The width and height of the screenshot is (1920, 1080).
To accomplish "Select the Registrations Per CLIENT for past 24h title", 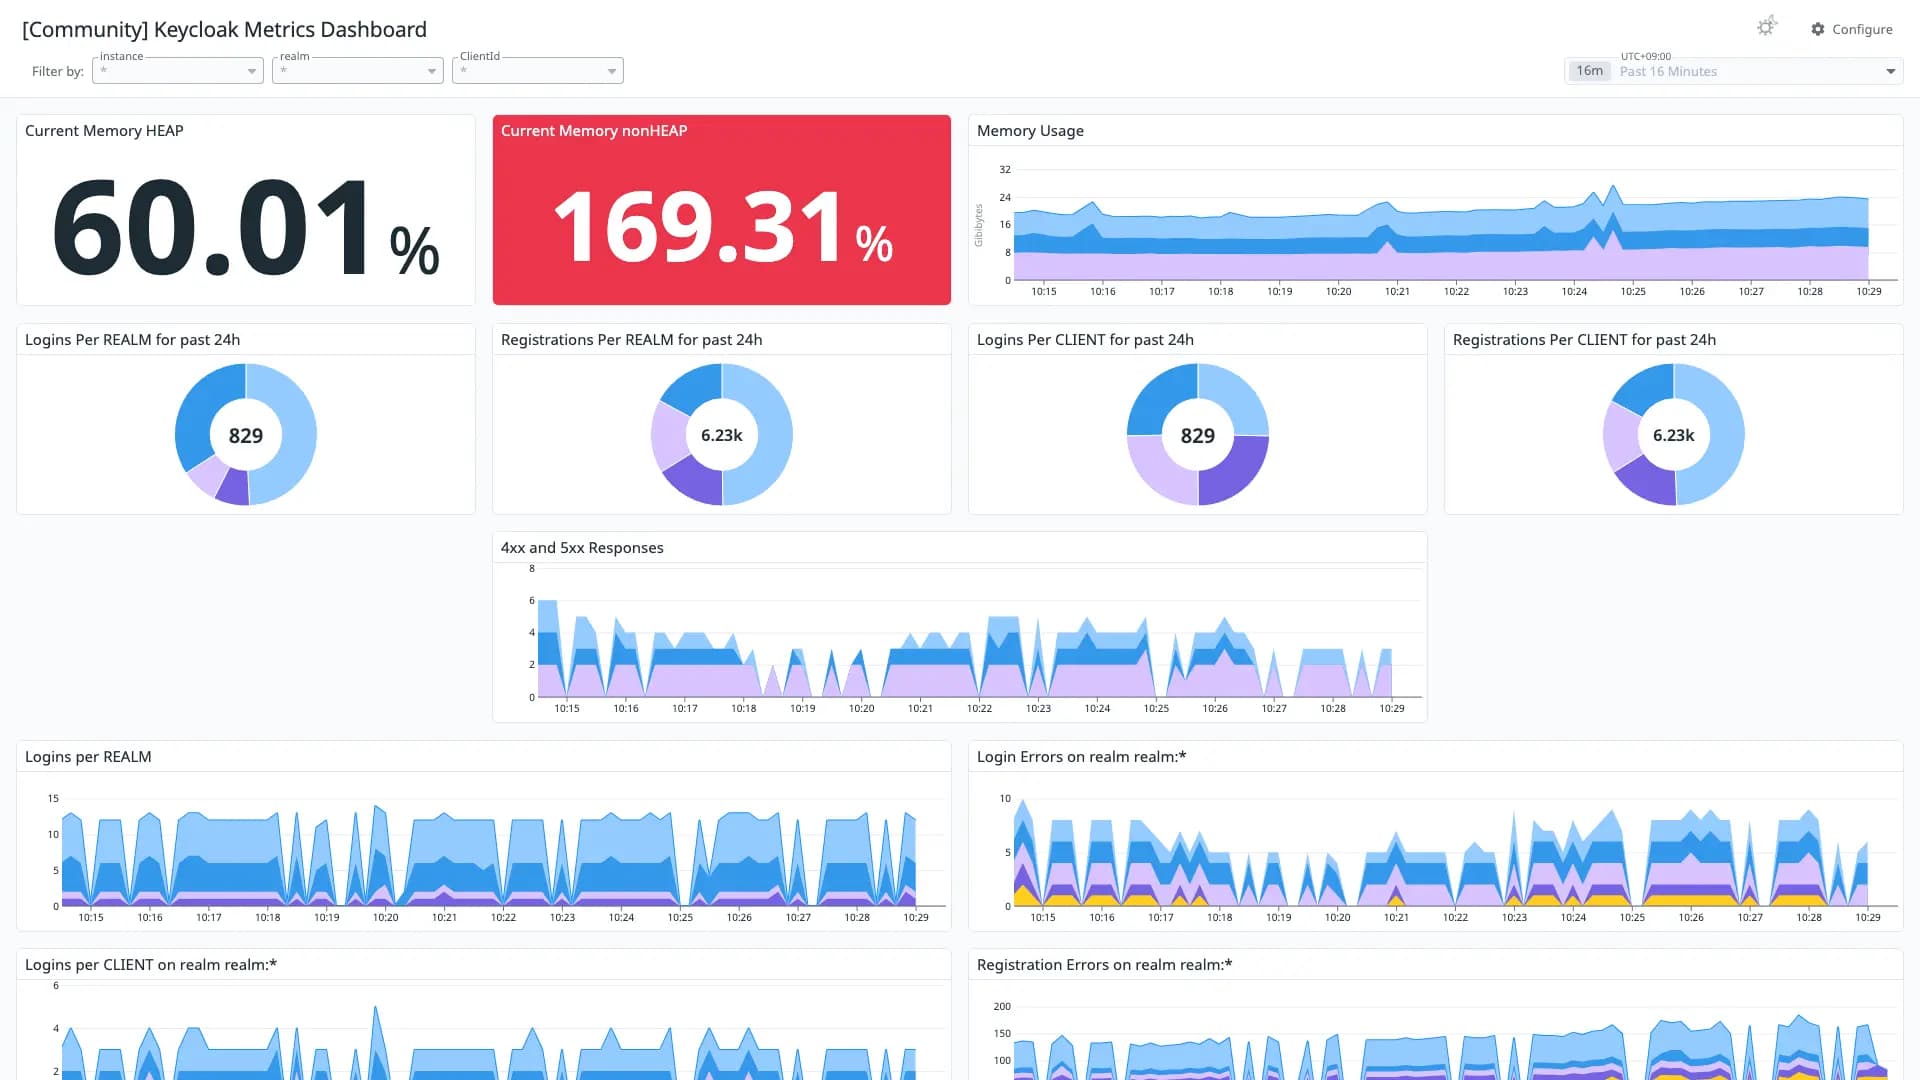I will [x=1584, y=340].
